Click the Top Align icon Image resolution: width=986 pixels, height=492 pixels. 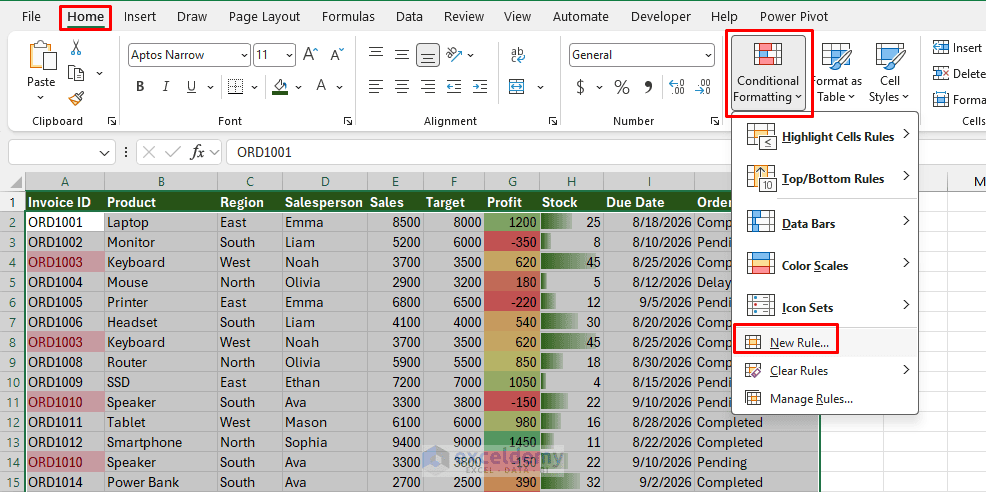pyautogui.click(x=376, y=53)
